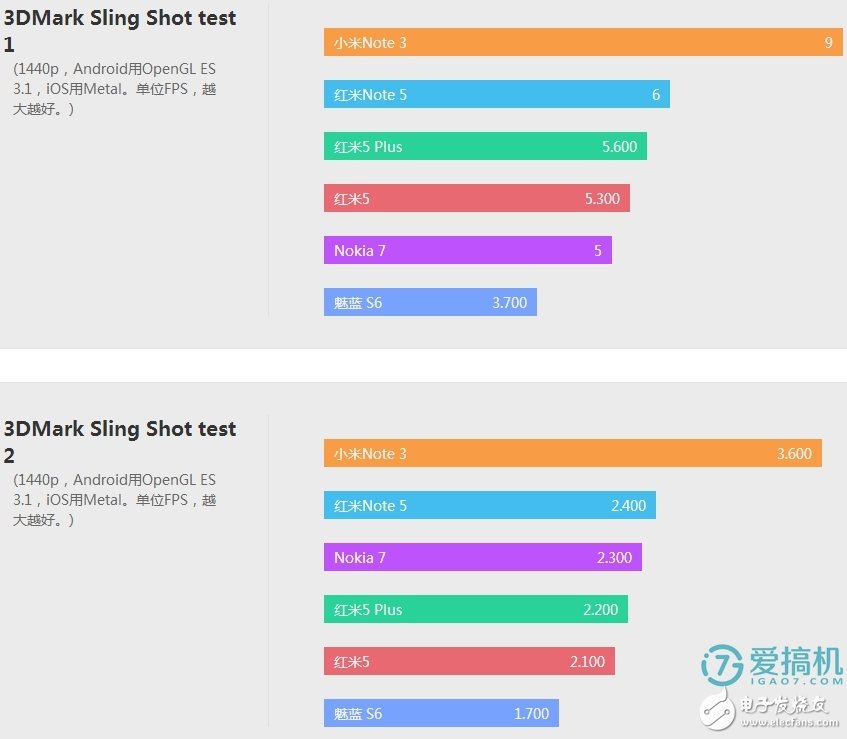The image size is (847, 739).
Task: Click the white divider between the two charts
Action: [x=423, y=365]
